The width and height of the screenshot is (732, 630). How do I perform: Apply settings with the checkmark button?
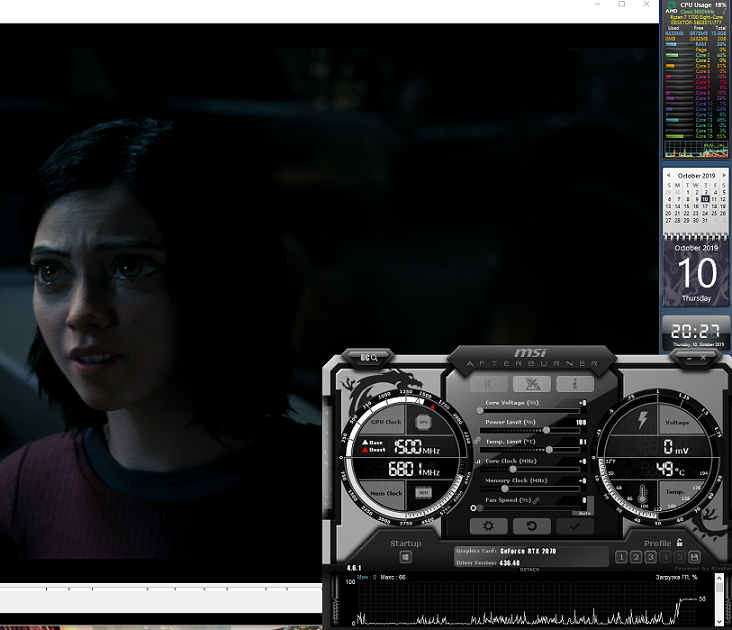coord(575,526)
